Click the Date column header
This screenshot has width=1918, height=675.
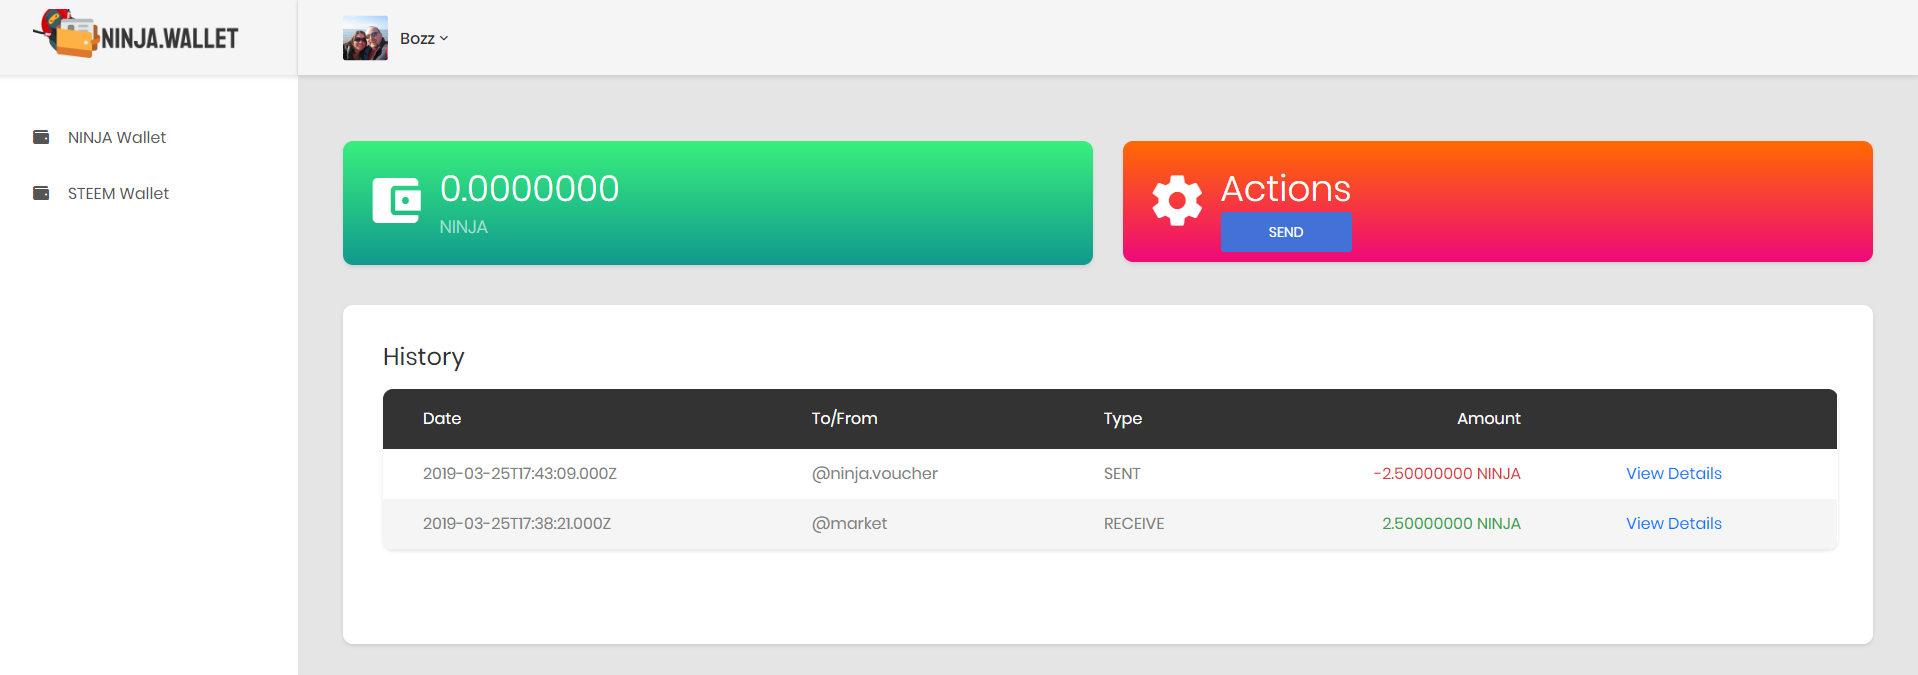coord(442,418)
